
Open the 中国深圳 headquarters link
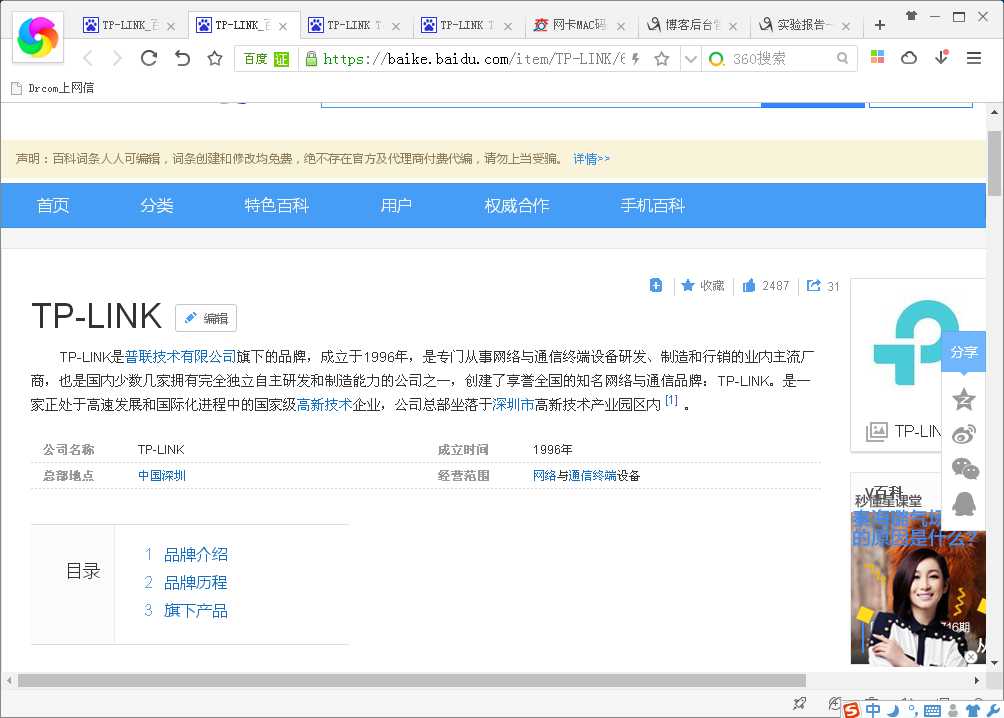(x=161, y=476)
